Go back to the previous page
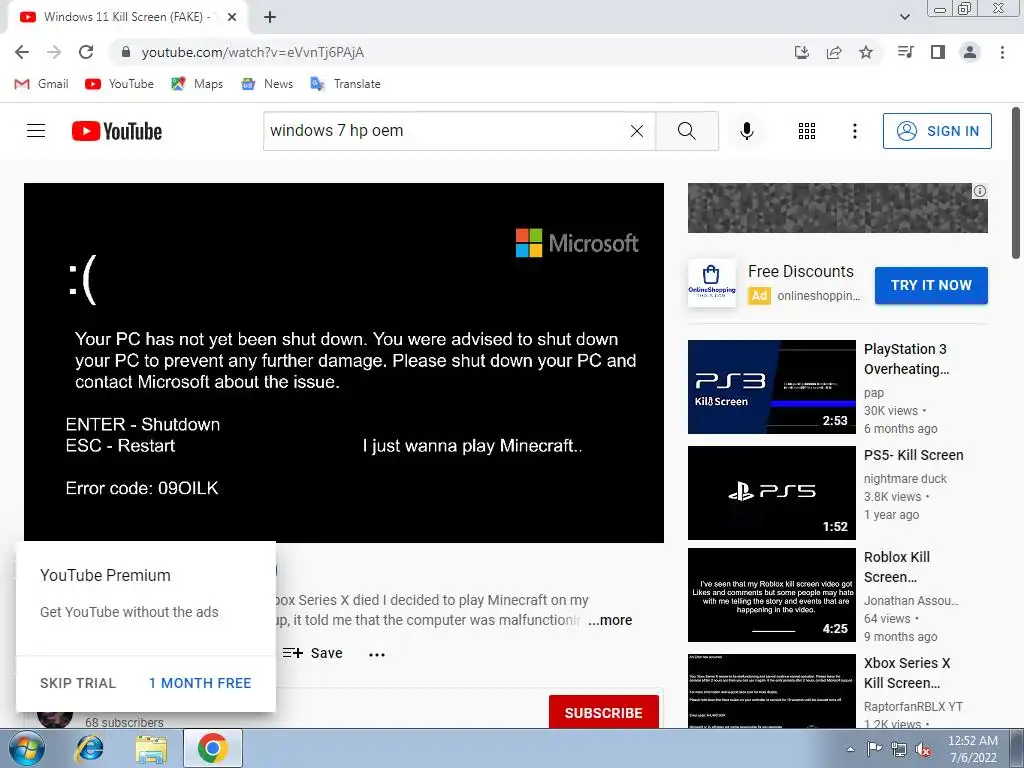Screen dimensions: 1024x768 click(22, 52)
